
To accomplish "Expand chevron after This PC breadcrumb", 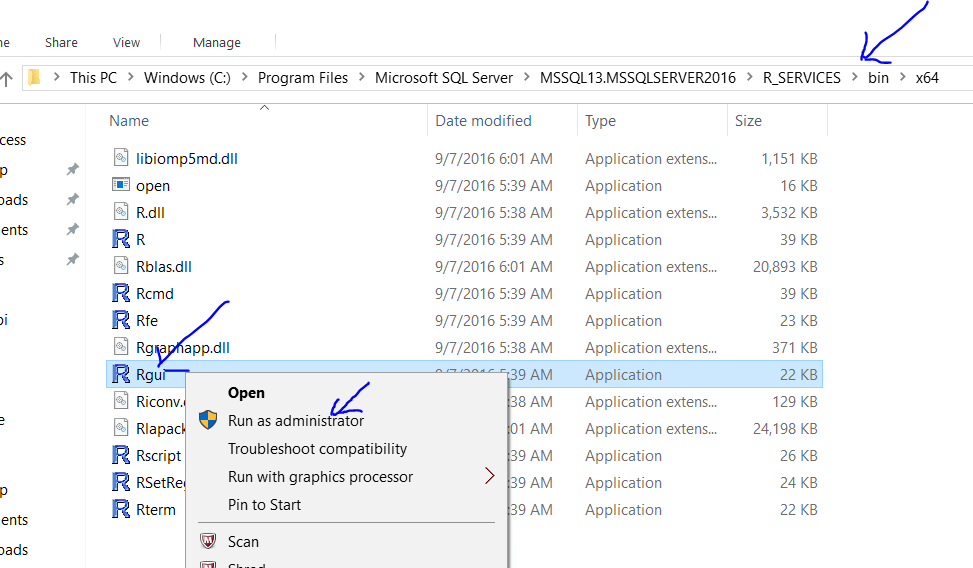I will [x=131, y=77].
